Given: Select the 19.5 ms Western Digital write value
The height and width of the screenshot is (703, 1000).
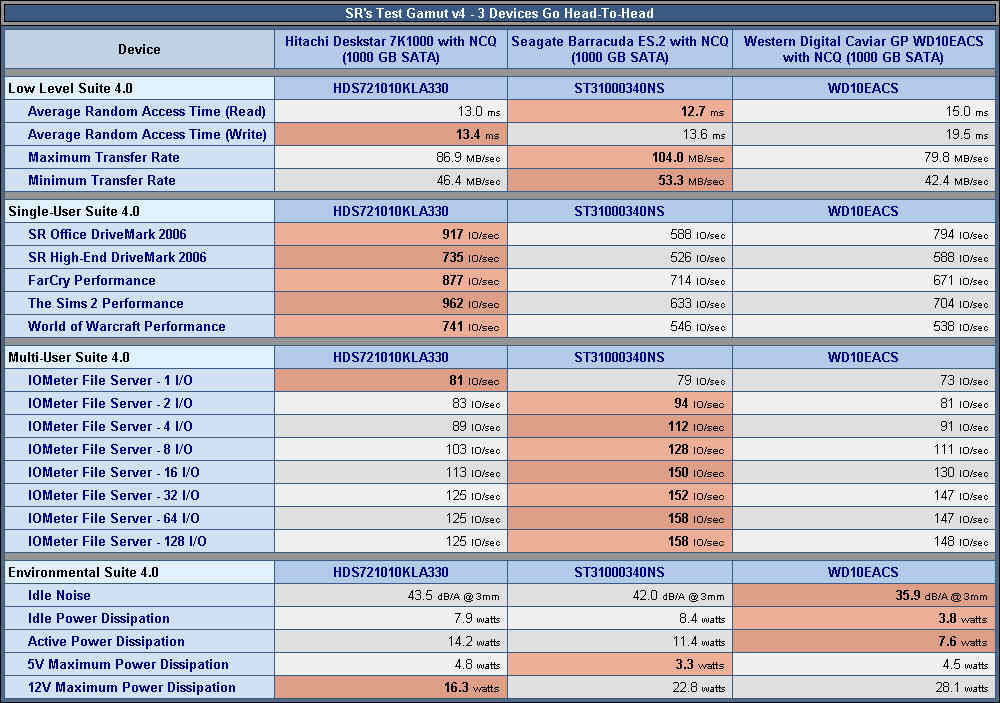Looking at the screenshot, I should click(967, 135).
